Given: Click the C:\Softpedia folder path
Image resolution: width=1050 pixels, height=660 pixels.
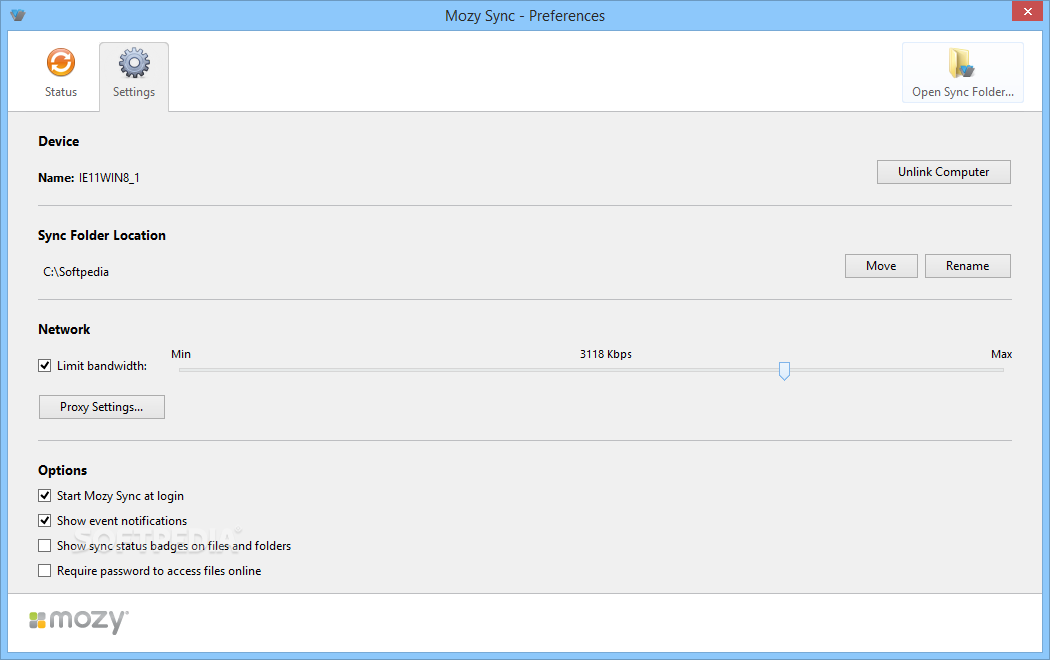Looking at the screenshot, I should click(x=76, y=272).
